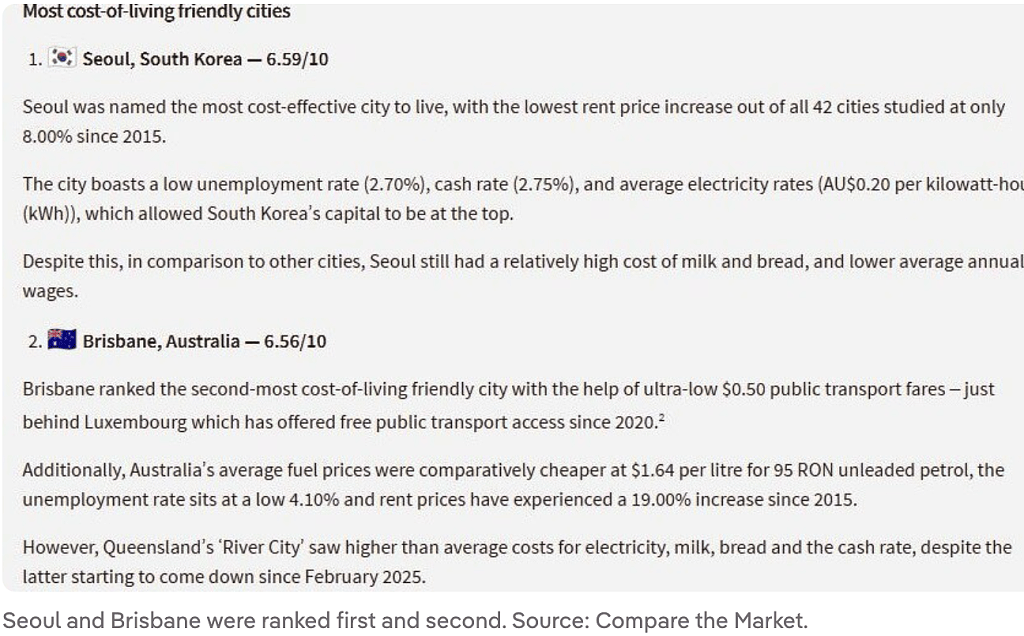The height and width of the screenshot is (636, 1024).
Task: Click the 'Brisbane, Australia' list heading
Action: [161, 341]
